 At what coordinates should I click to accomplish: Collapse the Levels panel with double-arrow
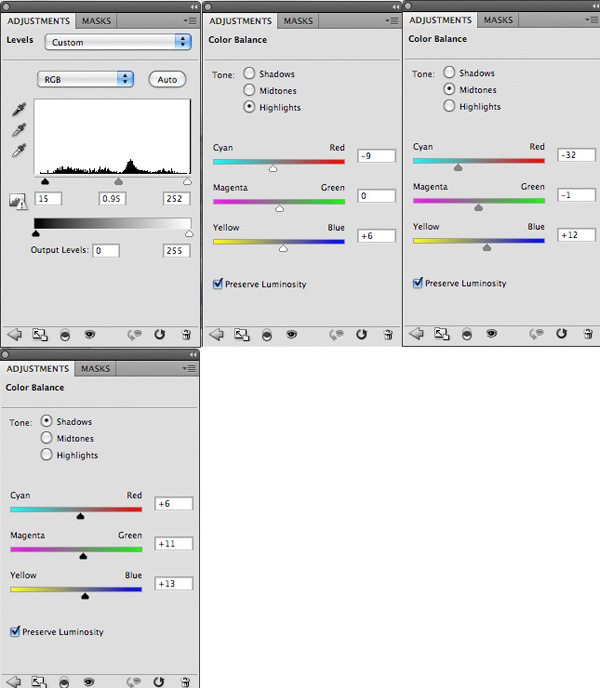[194, 7]
